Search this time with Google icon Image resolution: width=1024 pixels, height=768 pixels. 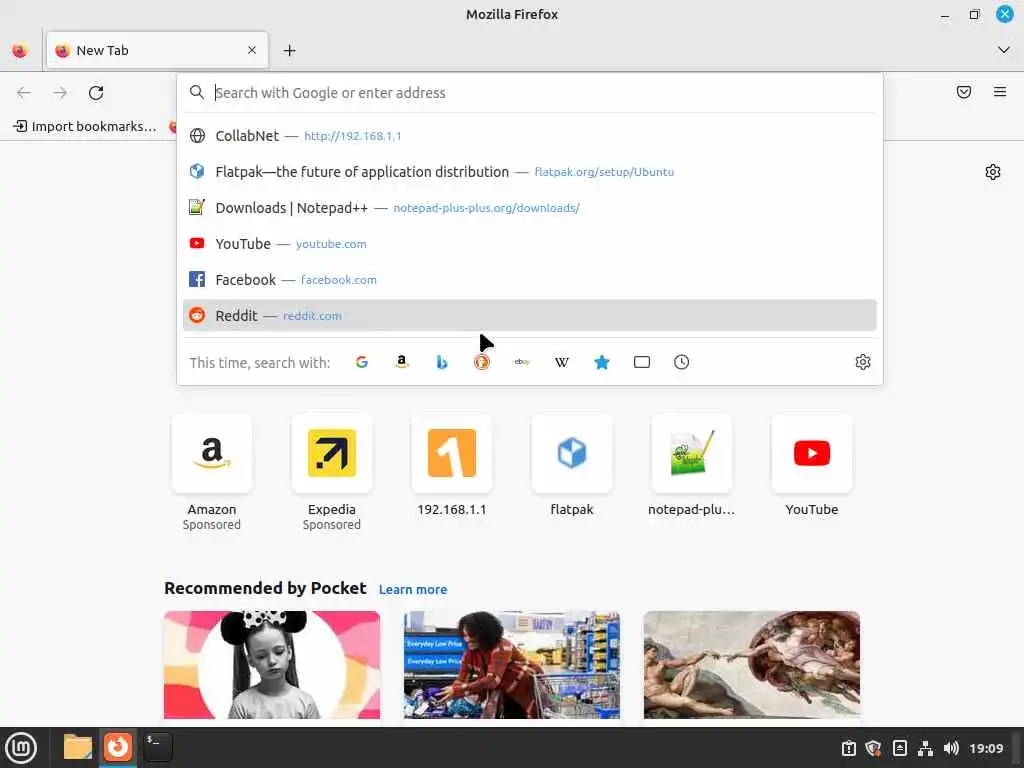pos(362,362)
